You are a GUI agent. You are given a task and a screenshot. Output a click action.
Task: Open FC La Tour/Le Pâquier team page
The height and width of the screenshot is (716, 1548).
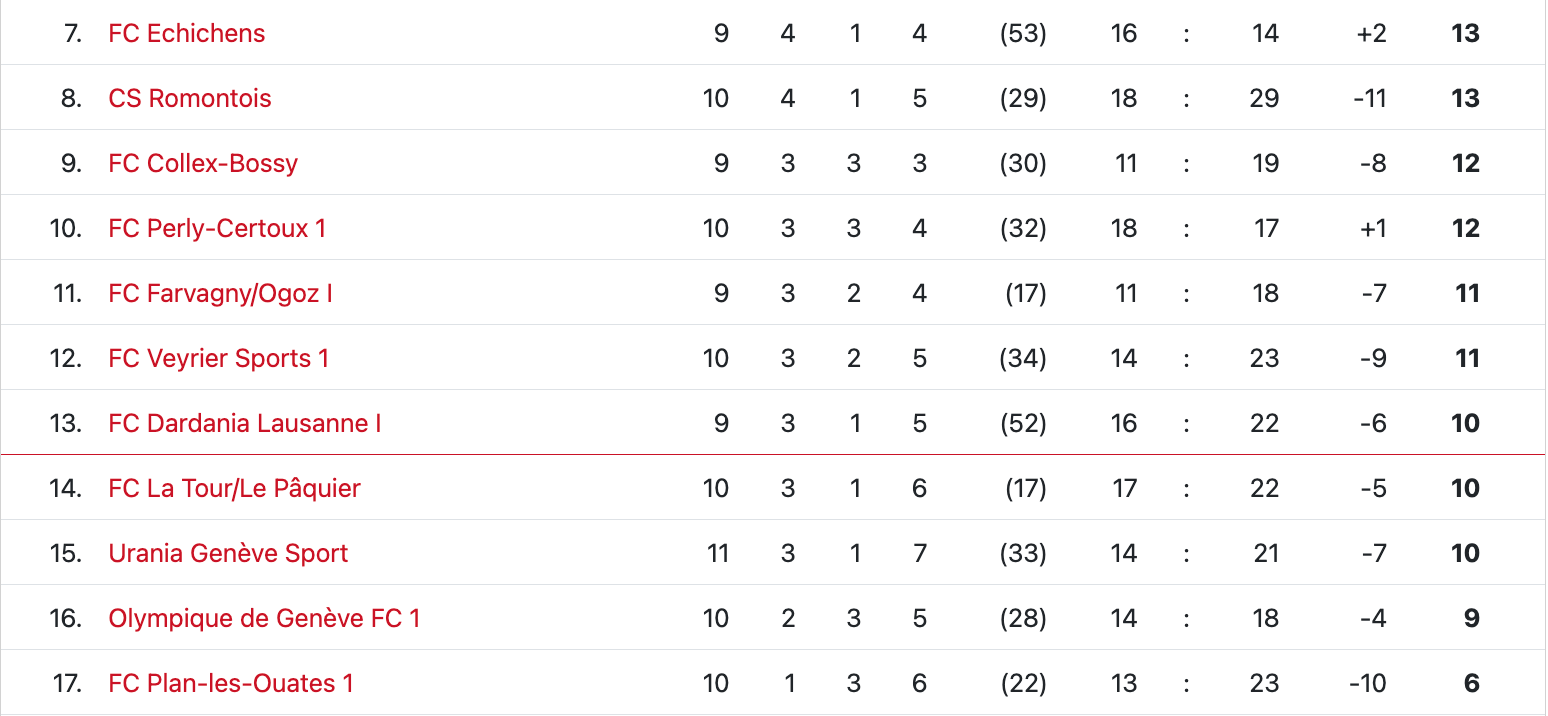pyautogui.click(x=234, y=488)
